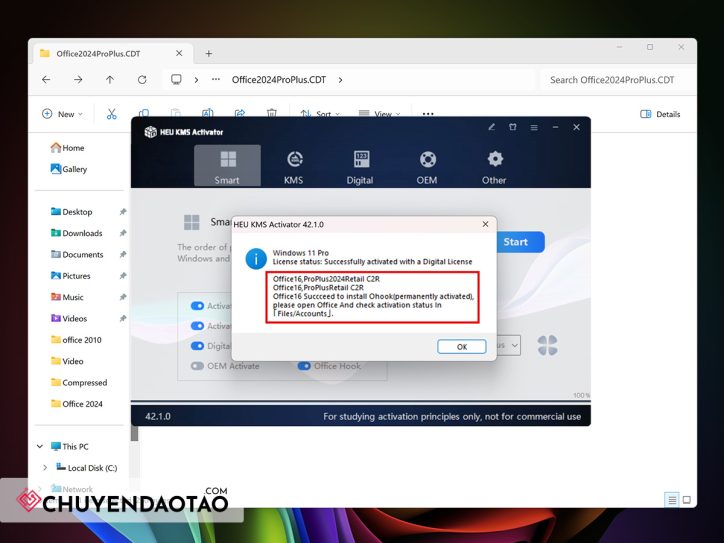Toggle the second Activate switch in the options list

197,326
